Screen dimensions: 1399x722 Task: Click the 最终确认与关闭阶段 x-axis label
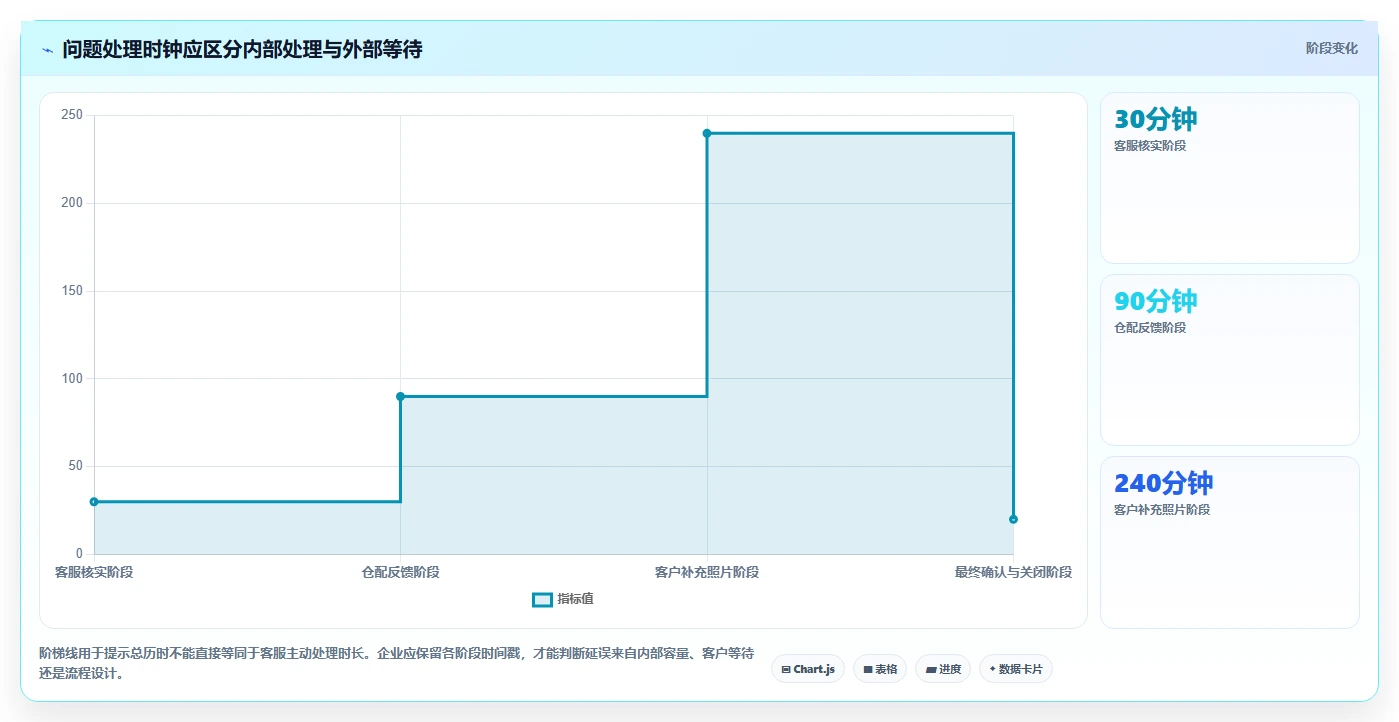[x=1013, y=572]
